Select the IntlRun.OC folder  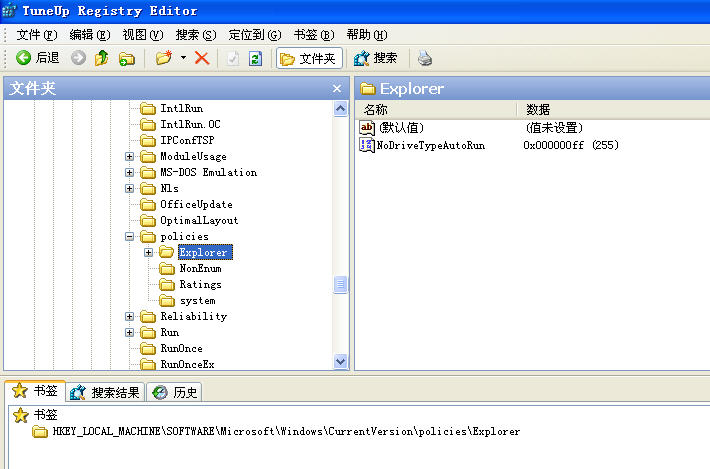pyautogui.click(x=180, y=124)
